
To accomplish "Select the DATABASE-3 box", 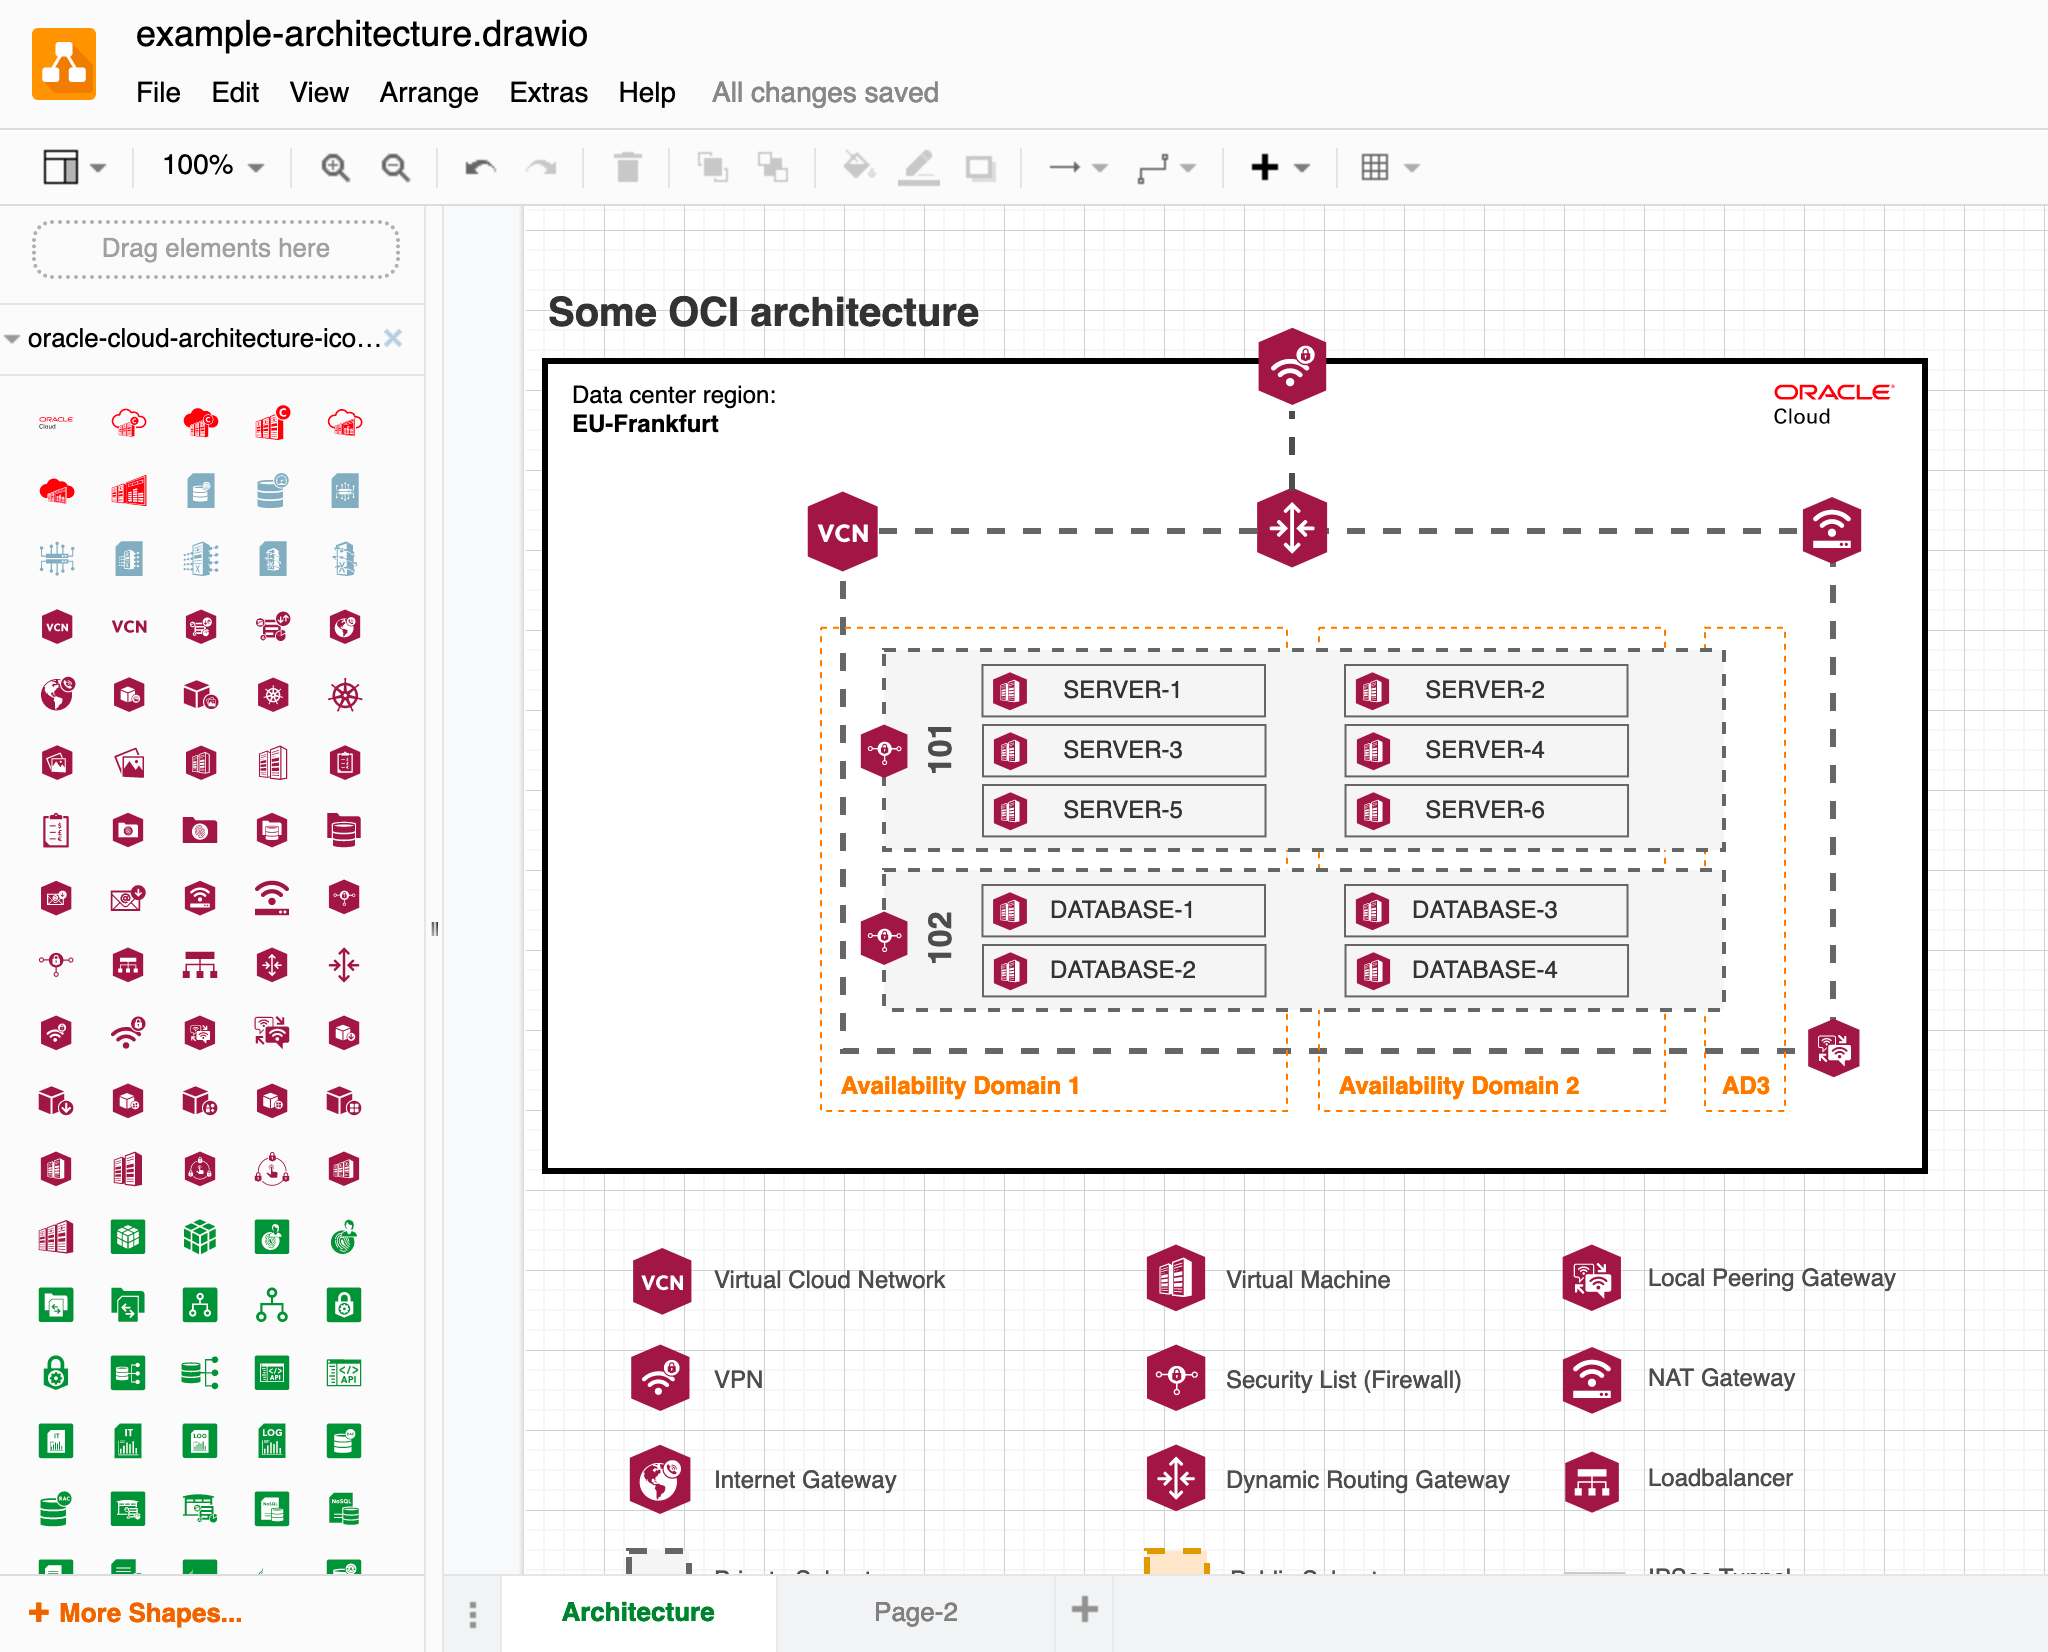I will tap(1485, 910).
